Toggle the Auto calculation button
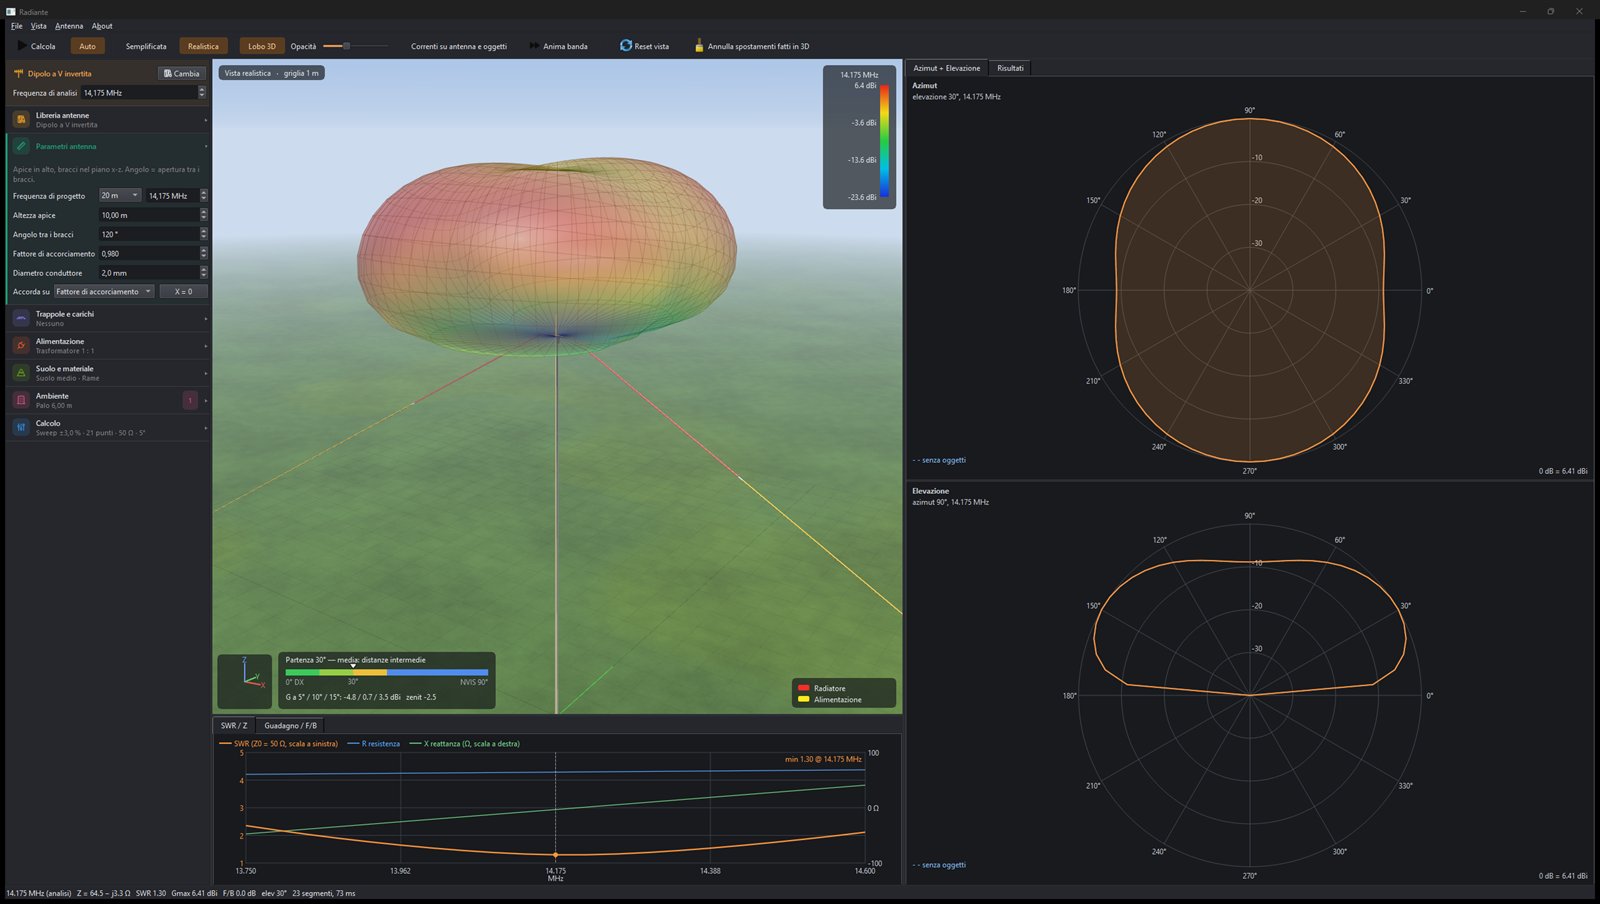1600x904 pixels. pos(87,46)
